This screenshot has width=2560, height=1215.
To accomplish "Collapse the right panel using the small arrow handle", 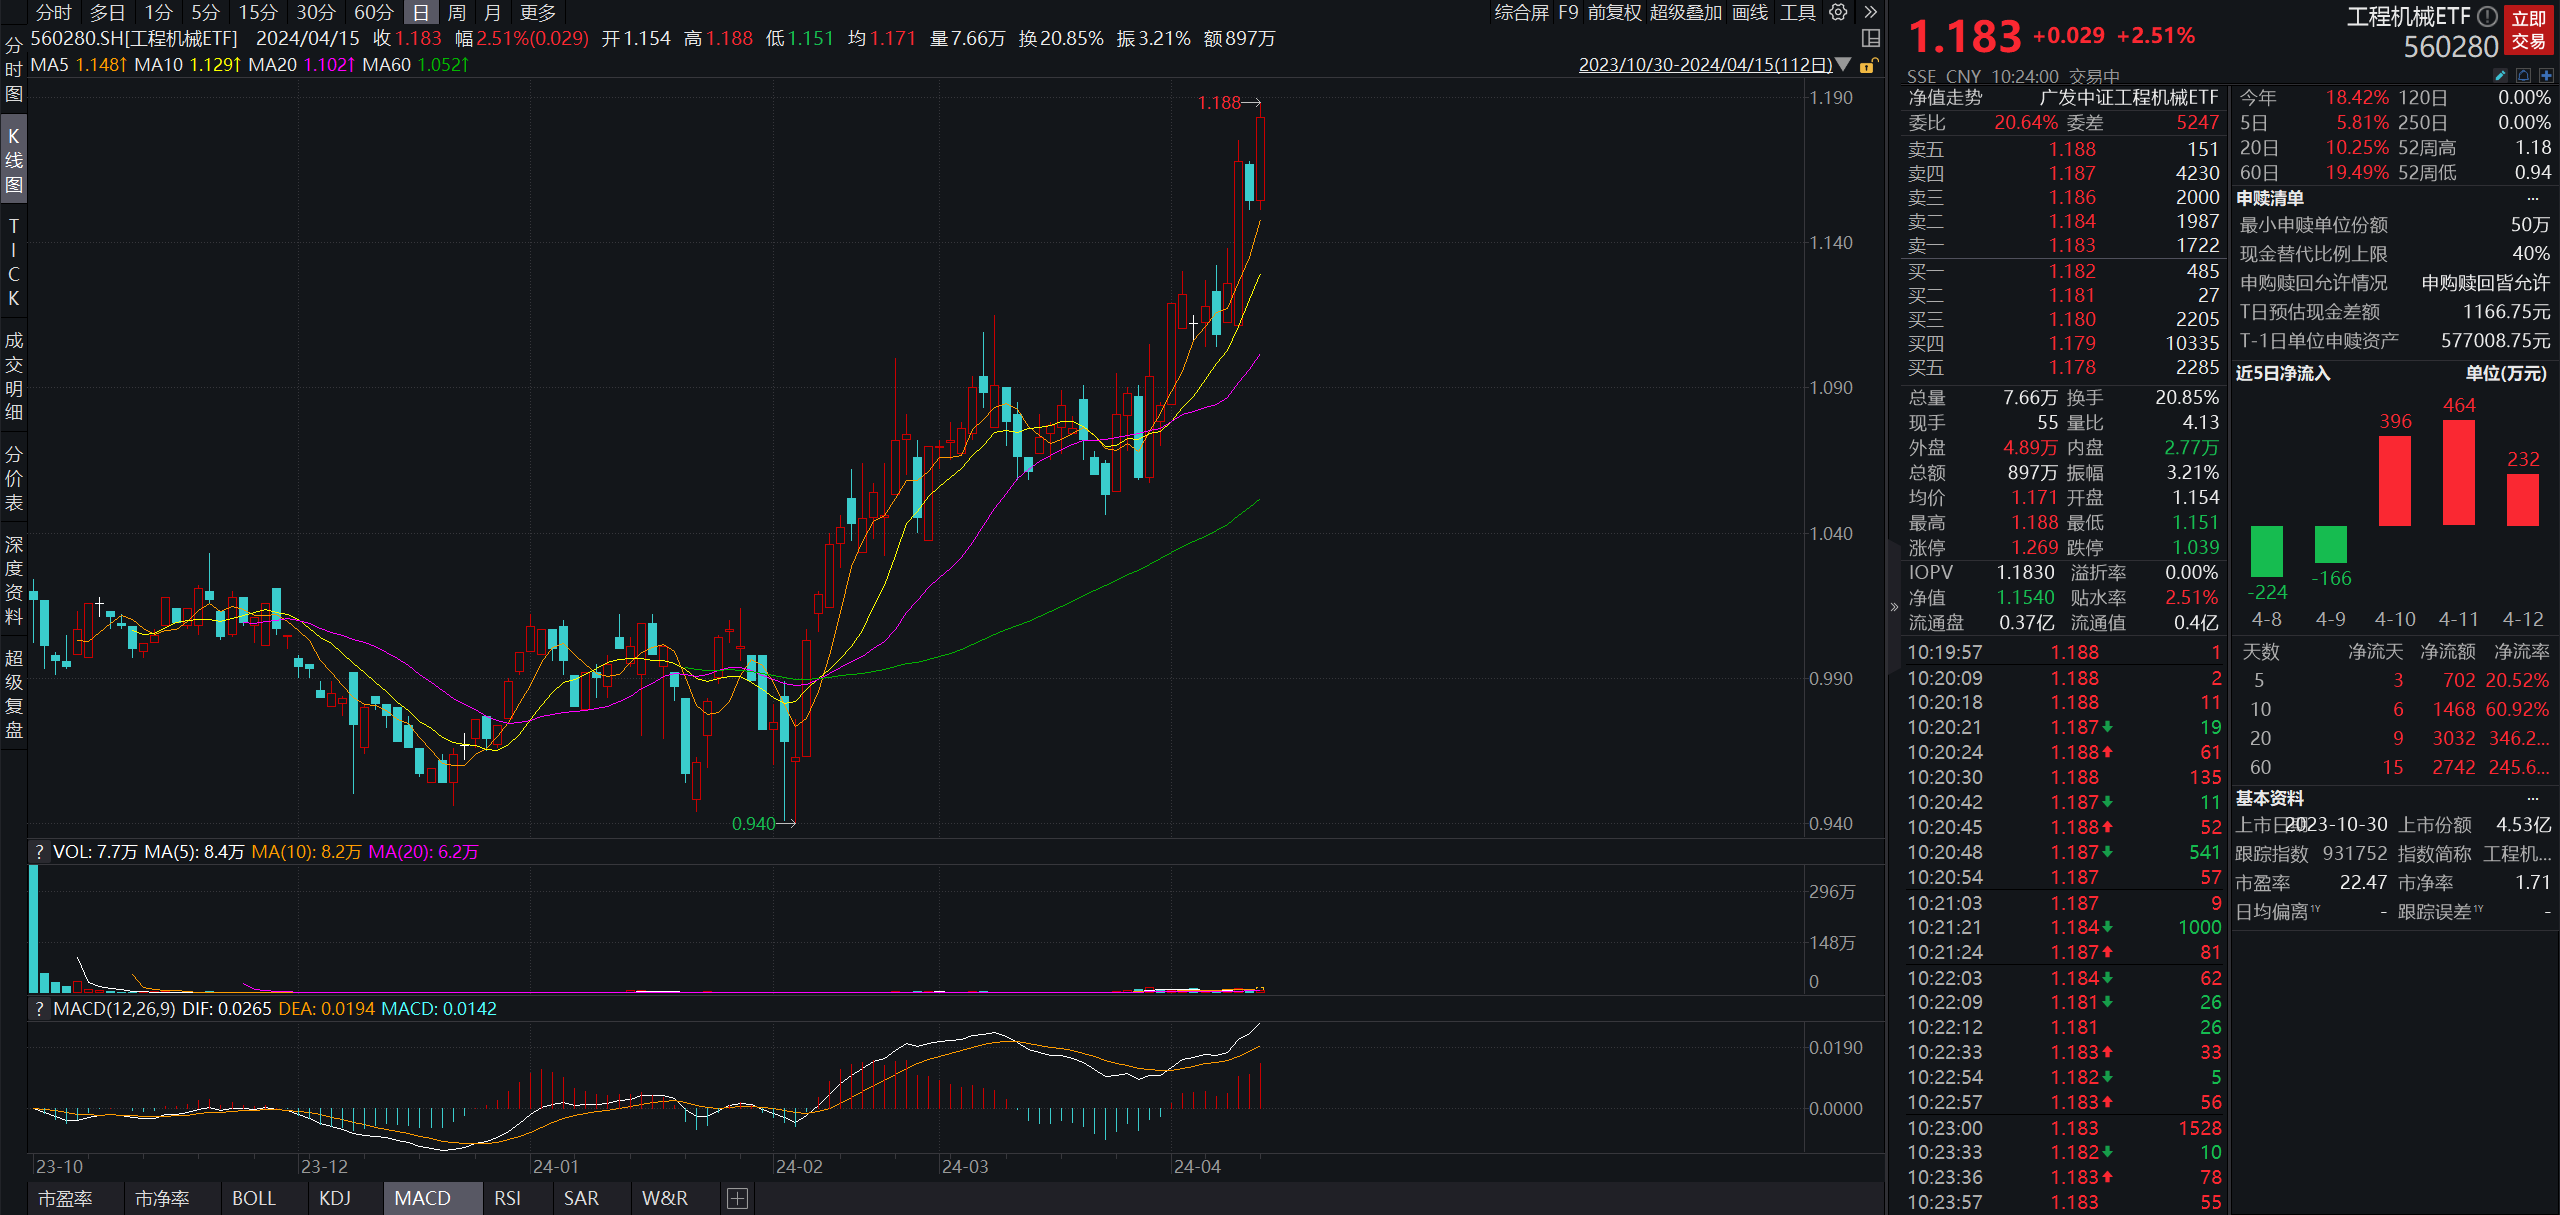I will click(1894, 606).
